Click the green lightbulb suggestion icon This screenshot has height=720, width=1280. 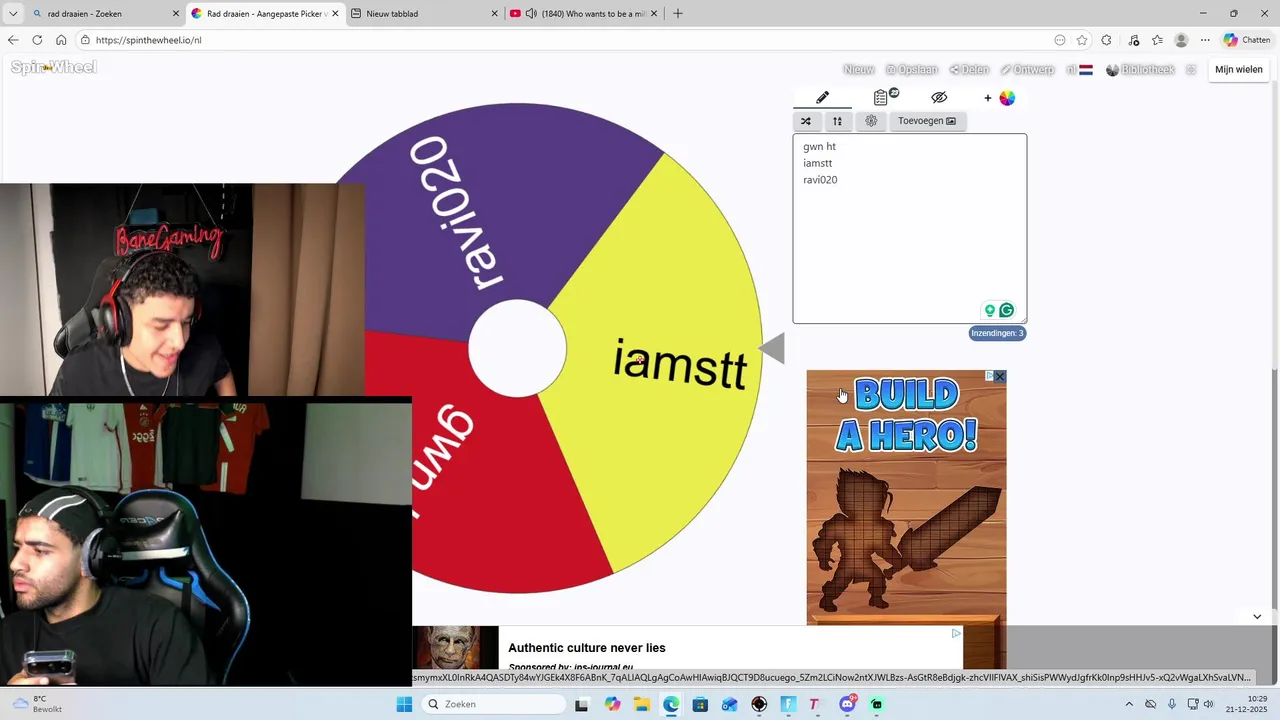click(x=990, y=310)
